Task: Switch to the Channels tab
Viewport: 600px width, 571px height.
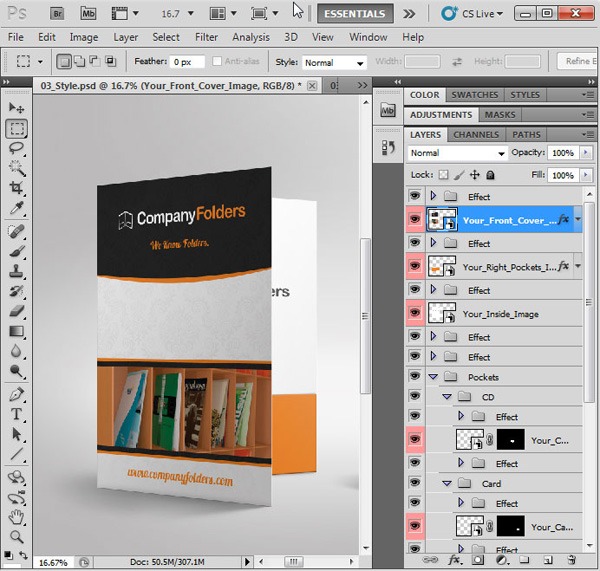Action: tap(476, 134)
